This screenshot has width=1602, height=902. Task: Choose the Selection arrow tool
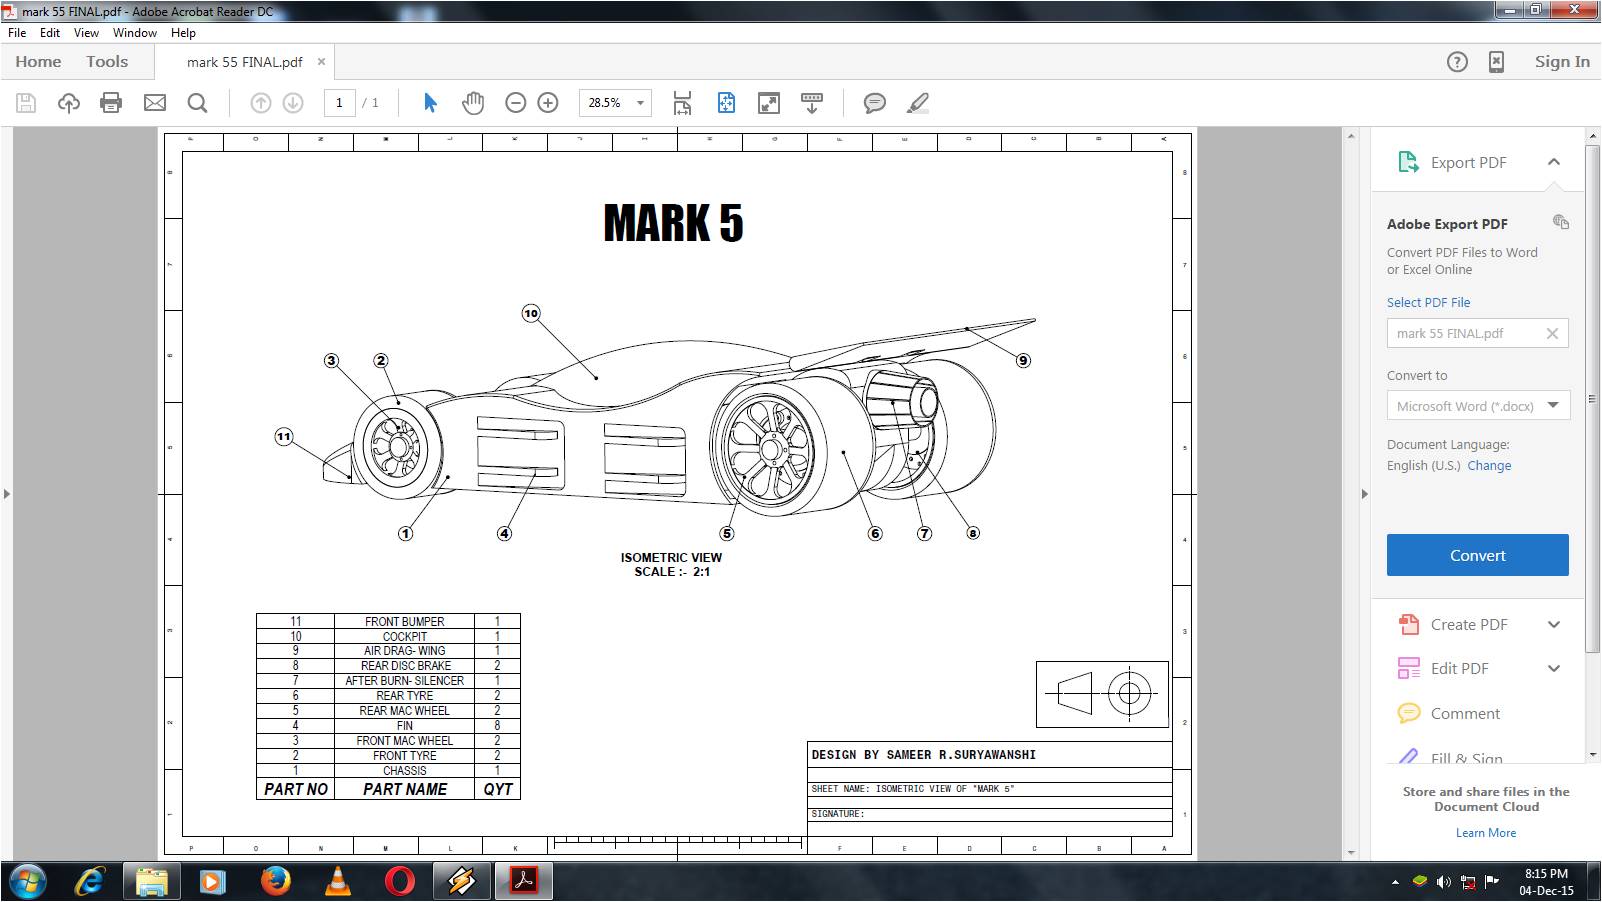(430, 102)
